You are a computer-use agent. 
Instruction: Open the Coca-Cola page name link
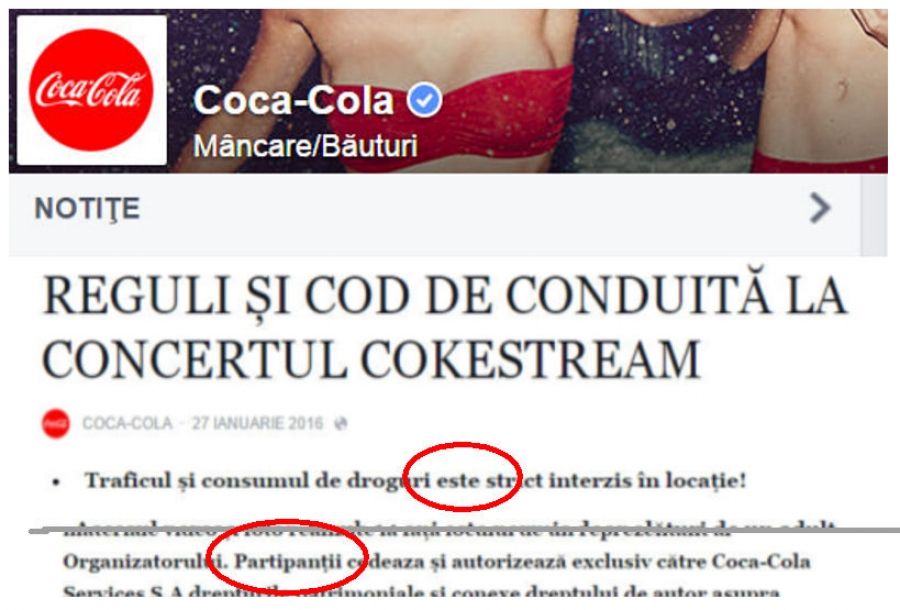[x=294, y=100]
